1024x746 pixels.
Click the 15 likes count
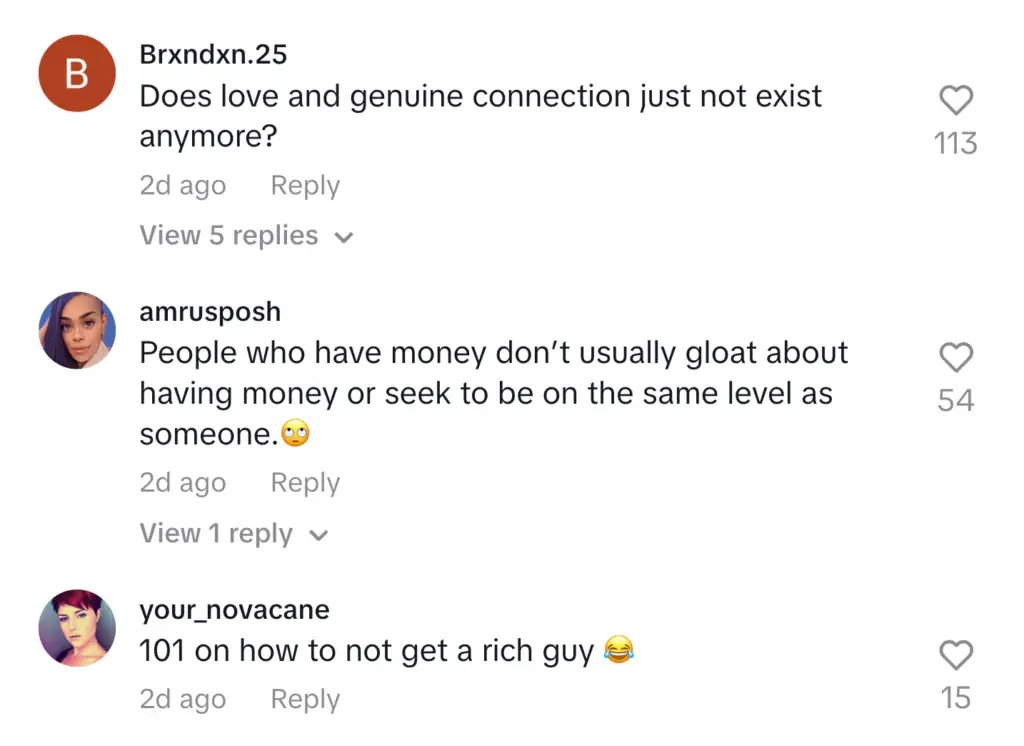click(x=956, y=698)
